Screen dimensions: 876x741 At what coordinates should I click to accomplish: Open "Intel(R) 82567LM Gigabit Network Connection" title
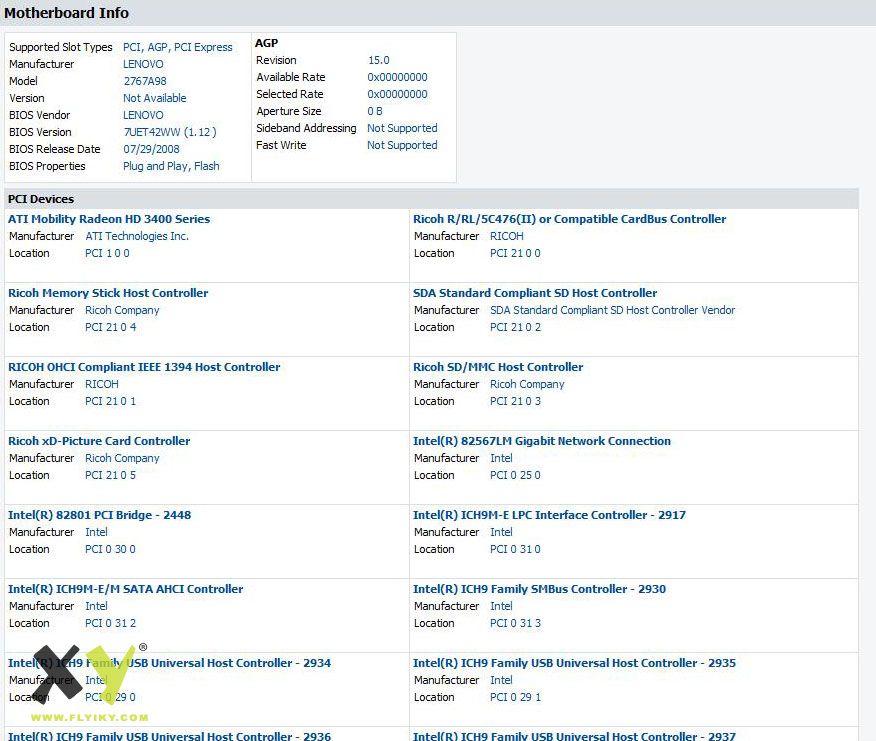542,441
